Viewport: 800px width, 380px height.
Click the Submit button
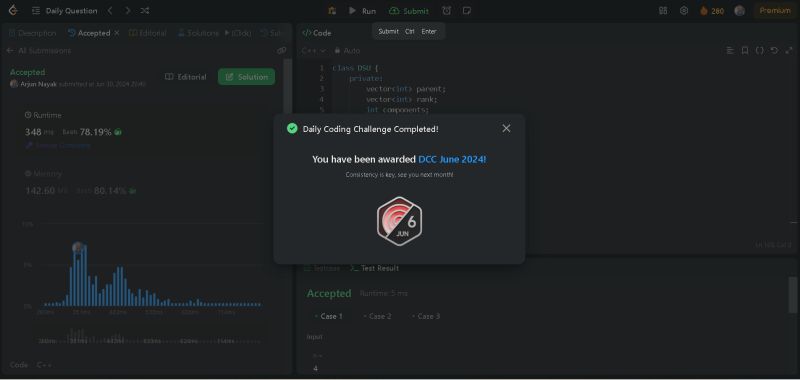[x=409, y=11]
